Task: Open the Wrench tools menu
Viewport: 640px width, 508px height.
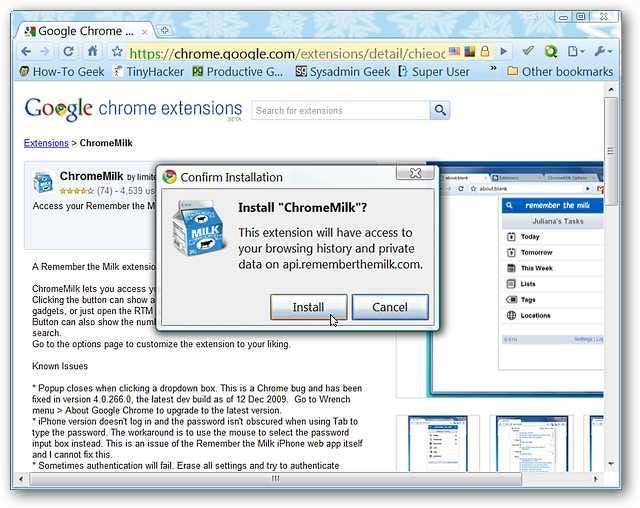Action: click(603, 51)
